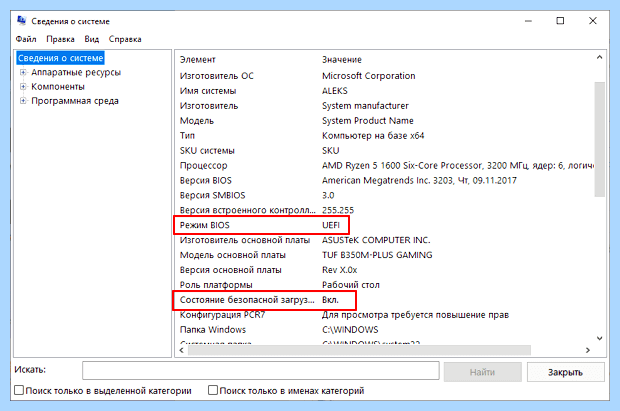Click the value Рабочий стол

pyautogui.click(x=351, y=285)
